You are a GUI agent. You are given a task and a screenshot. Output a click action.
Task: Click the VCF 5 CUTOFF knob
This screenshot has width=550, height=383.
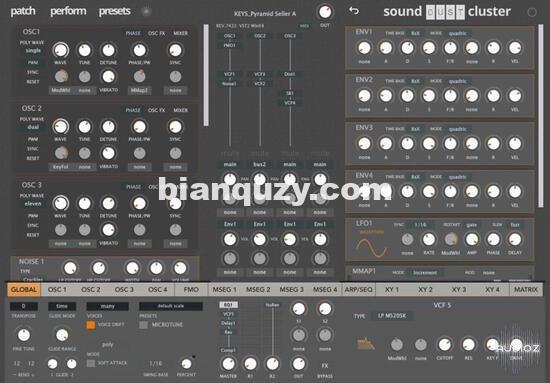tap(444, 345)
